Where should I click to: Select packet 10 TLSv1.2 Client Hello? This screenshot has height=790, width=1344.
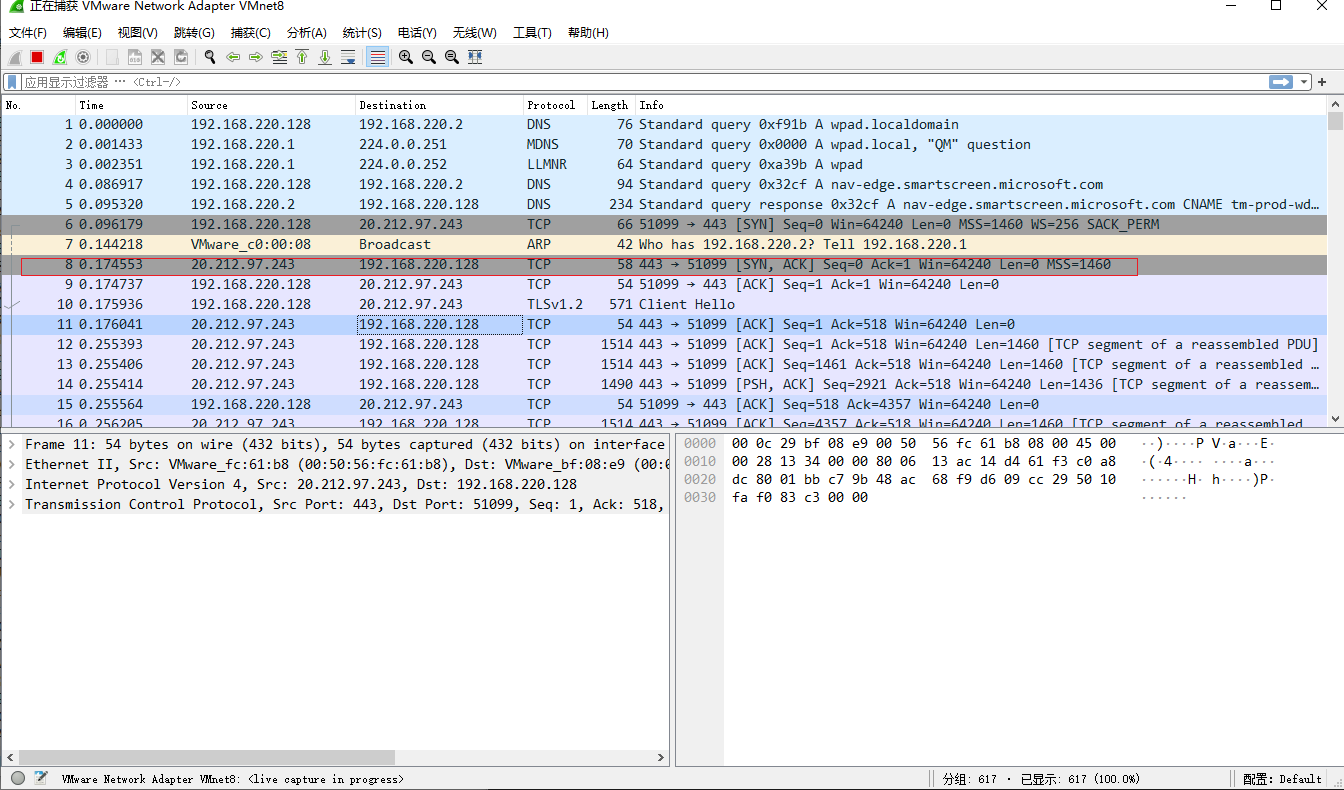[664, 304]
